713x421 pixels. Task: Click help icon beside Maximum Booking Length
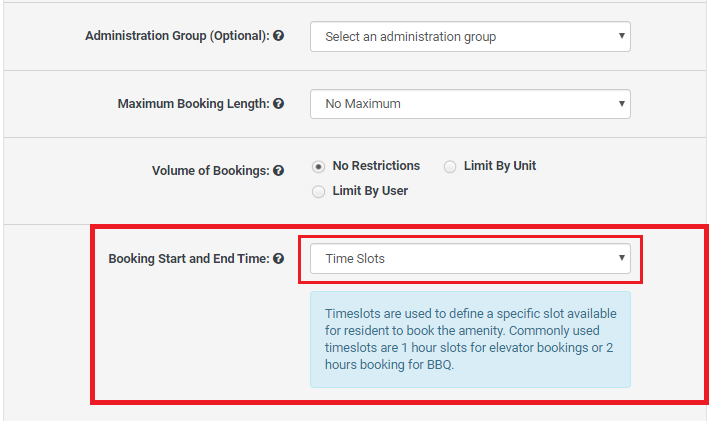click(x=278, y=103)
